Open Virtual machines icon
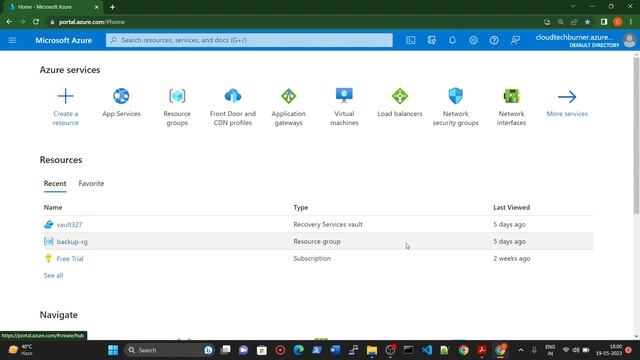The height and width of the screenshot is (360, 640). 344,96
